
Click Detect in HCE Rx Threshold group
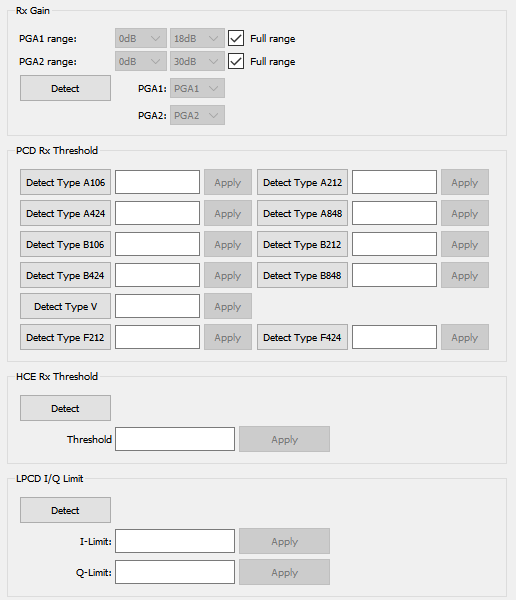point(65,408)
